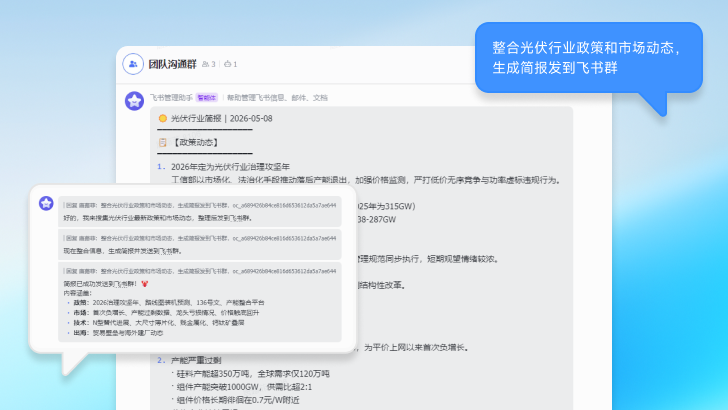This screenshot has width=728, height=410.
Task: Select the line 组件产能突破1000GW,供需比超2:1
Action: (x=244, y=387)
